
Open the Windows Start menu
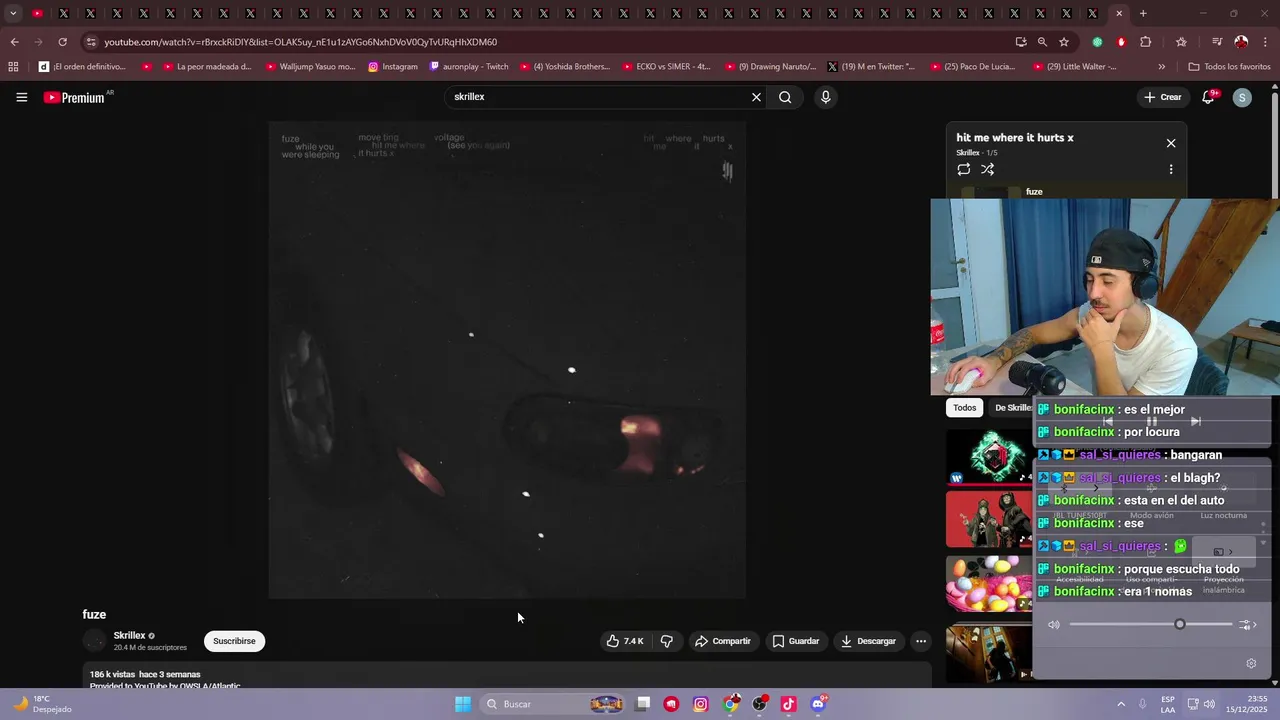pyautogui.click(x=463, y=704)
